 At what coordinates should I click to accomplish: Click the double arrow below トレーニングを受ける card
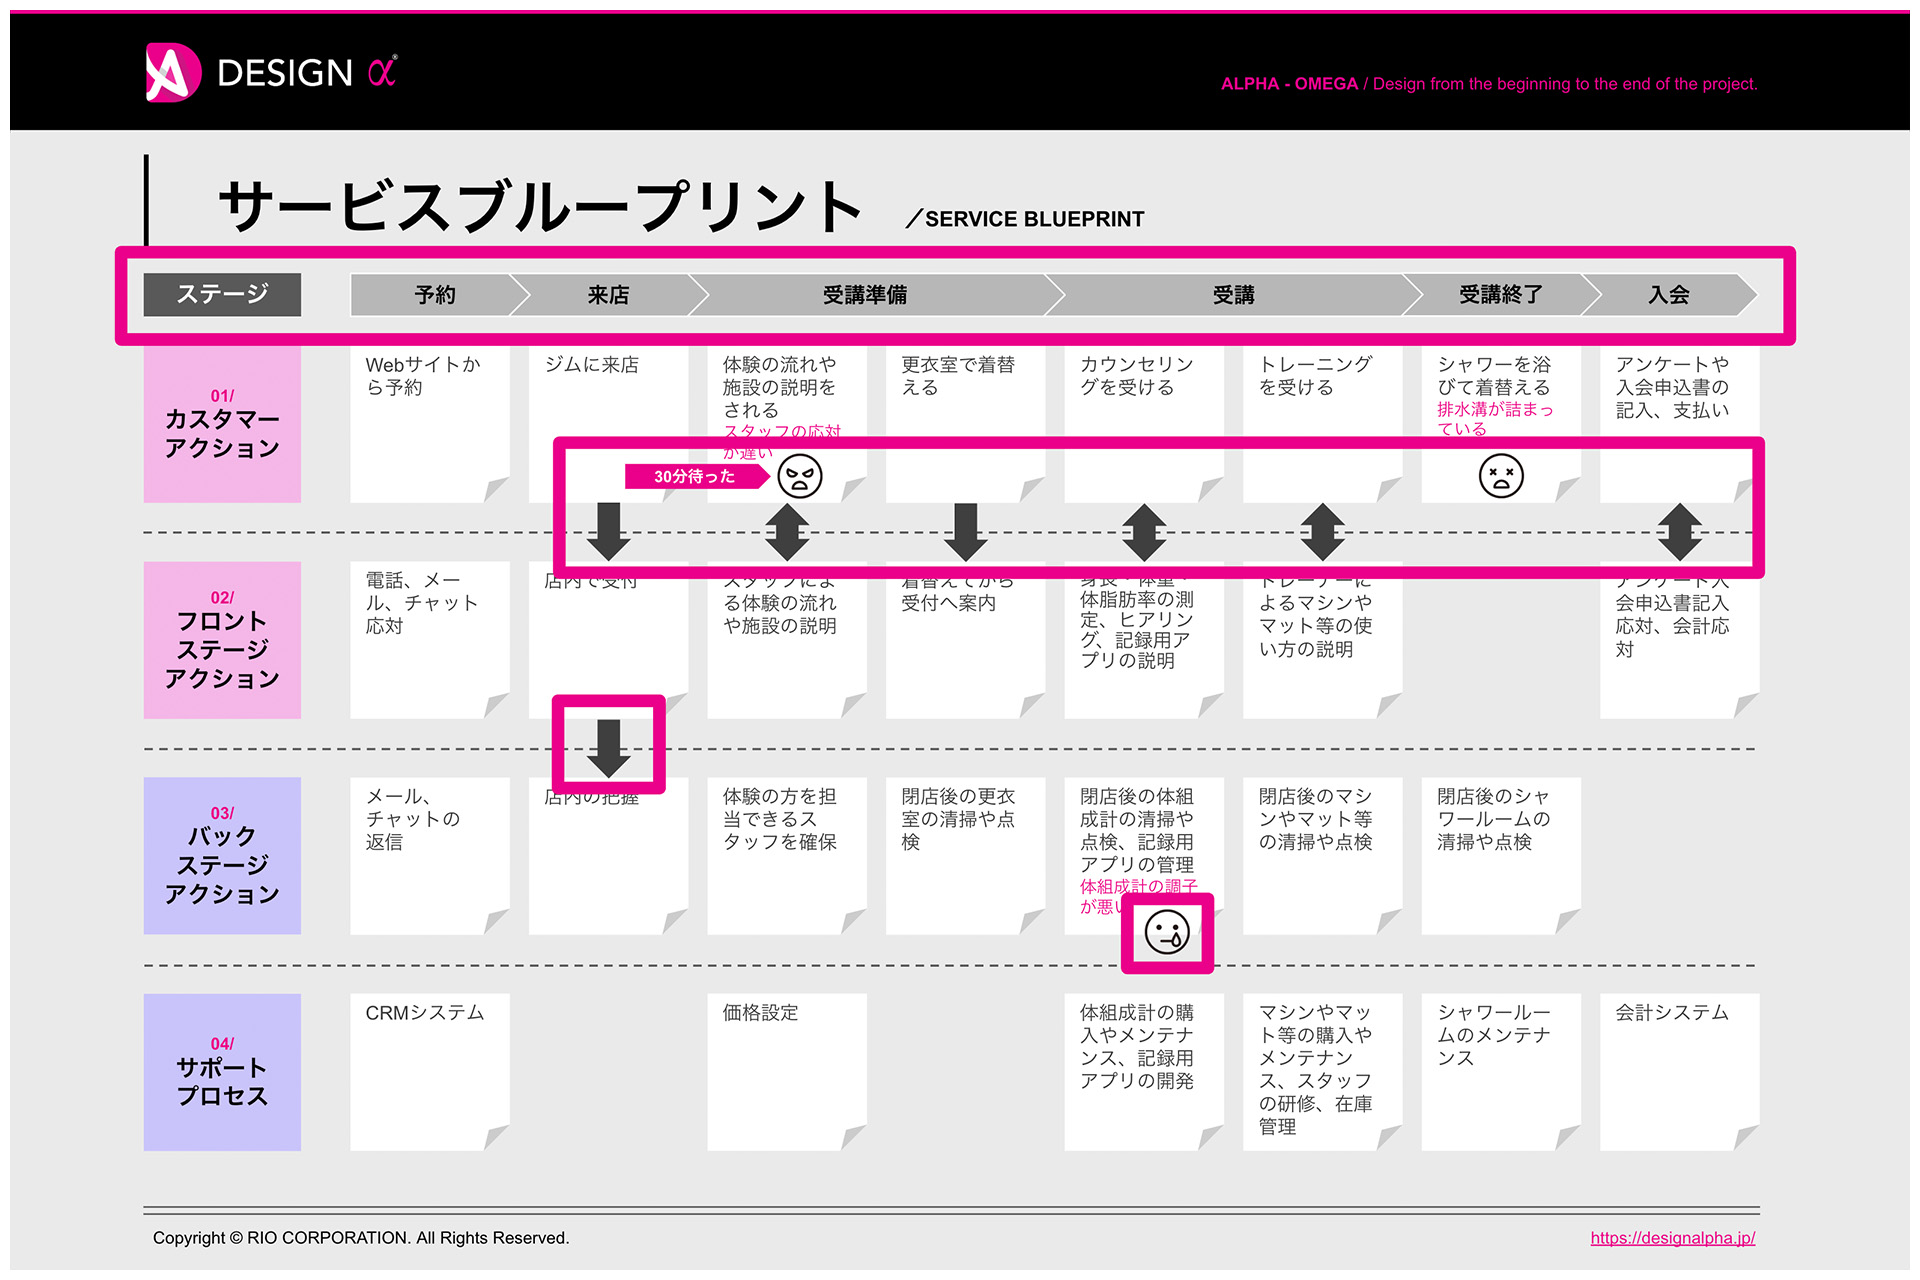[1322, 531]
